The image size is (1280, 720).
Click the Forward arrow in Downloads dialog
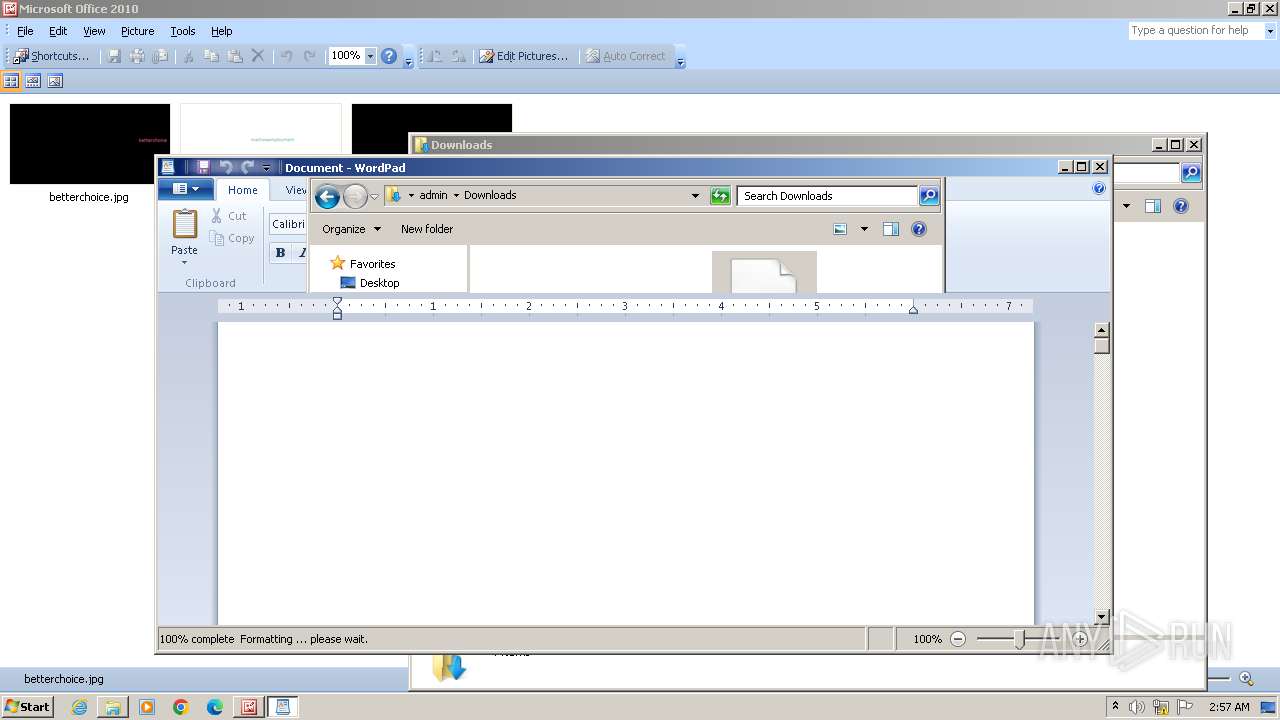[x=354, y=196]
